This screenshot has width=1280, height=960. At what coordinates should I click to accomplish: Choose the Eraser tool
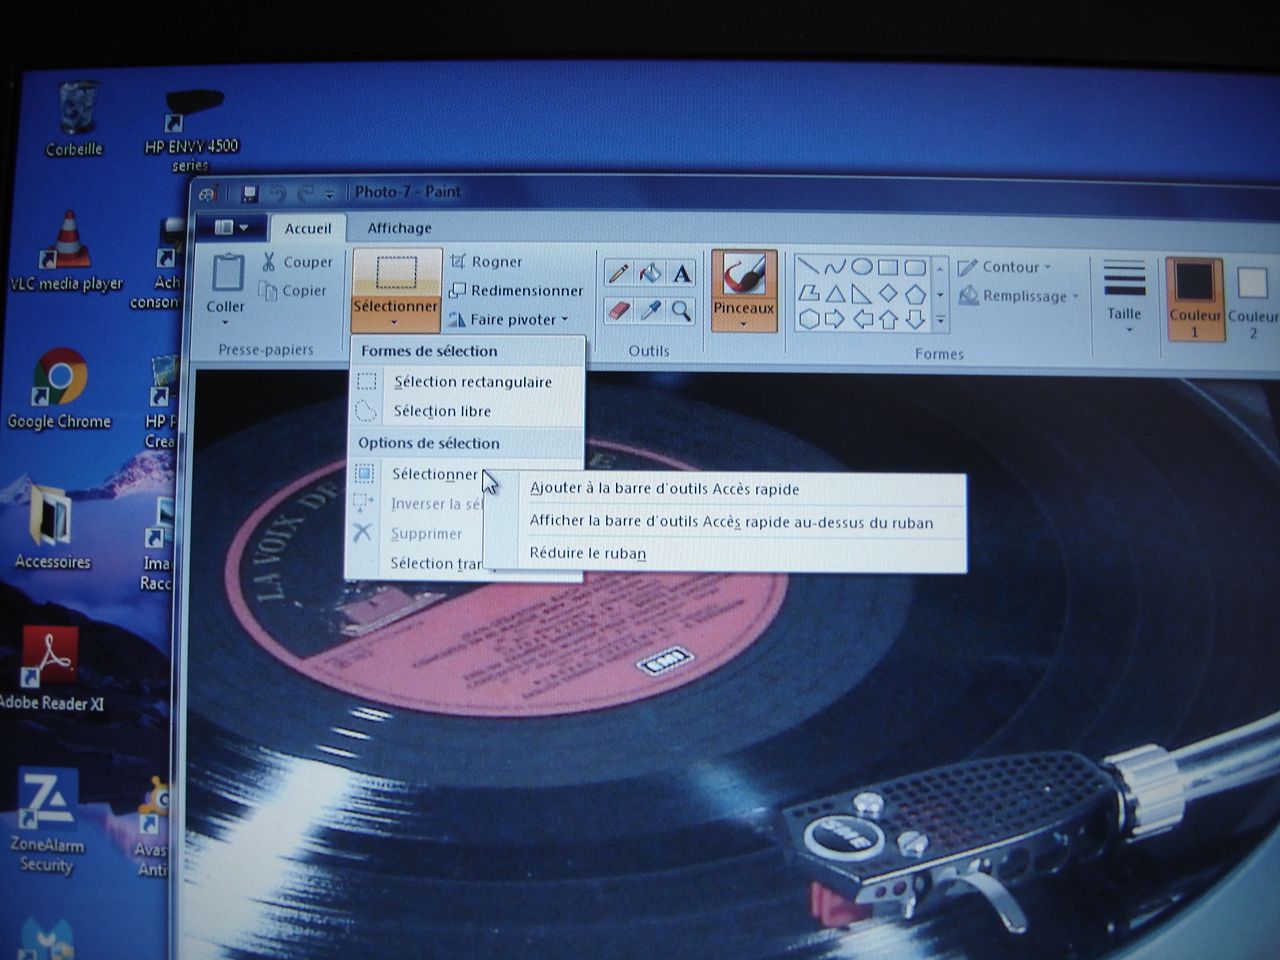click(x=618, y=311)
